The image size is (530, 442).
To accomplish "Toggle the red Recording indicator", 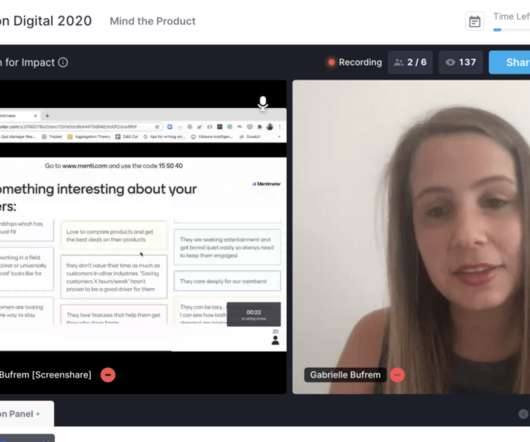I will click(x=331, y=62).
